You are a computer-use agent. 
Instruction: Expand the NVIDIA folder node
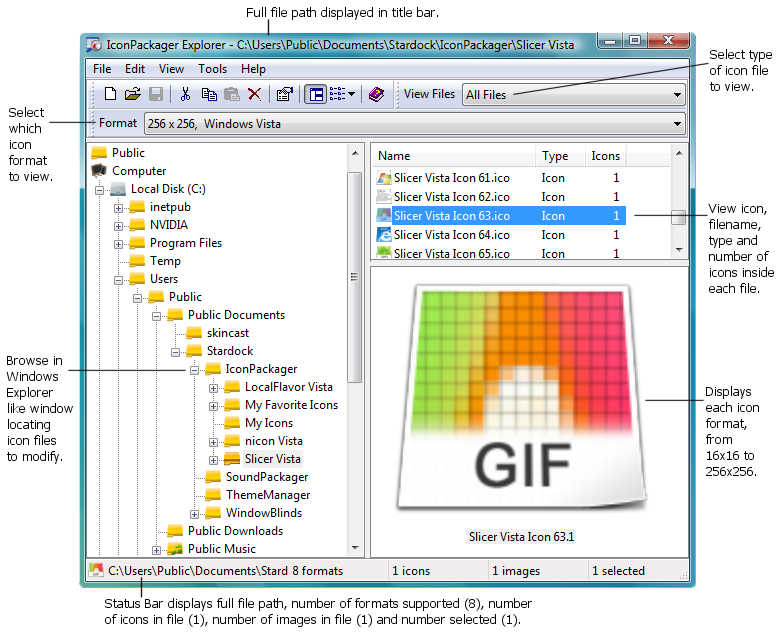click(x=118, y=226)
